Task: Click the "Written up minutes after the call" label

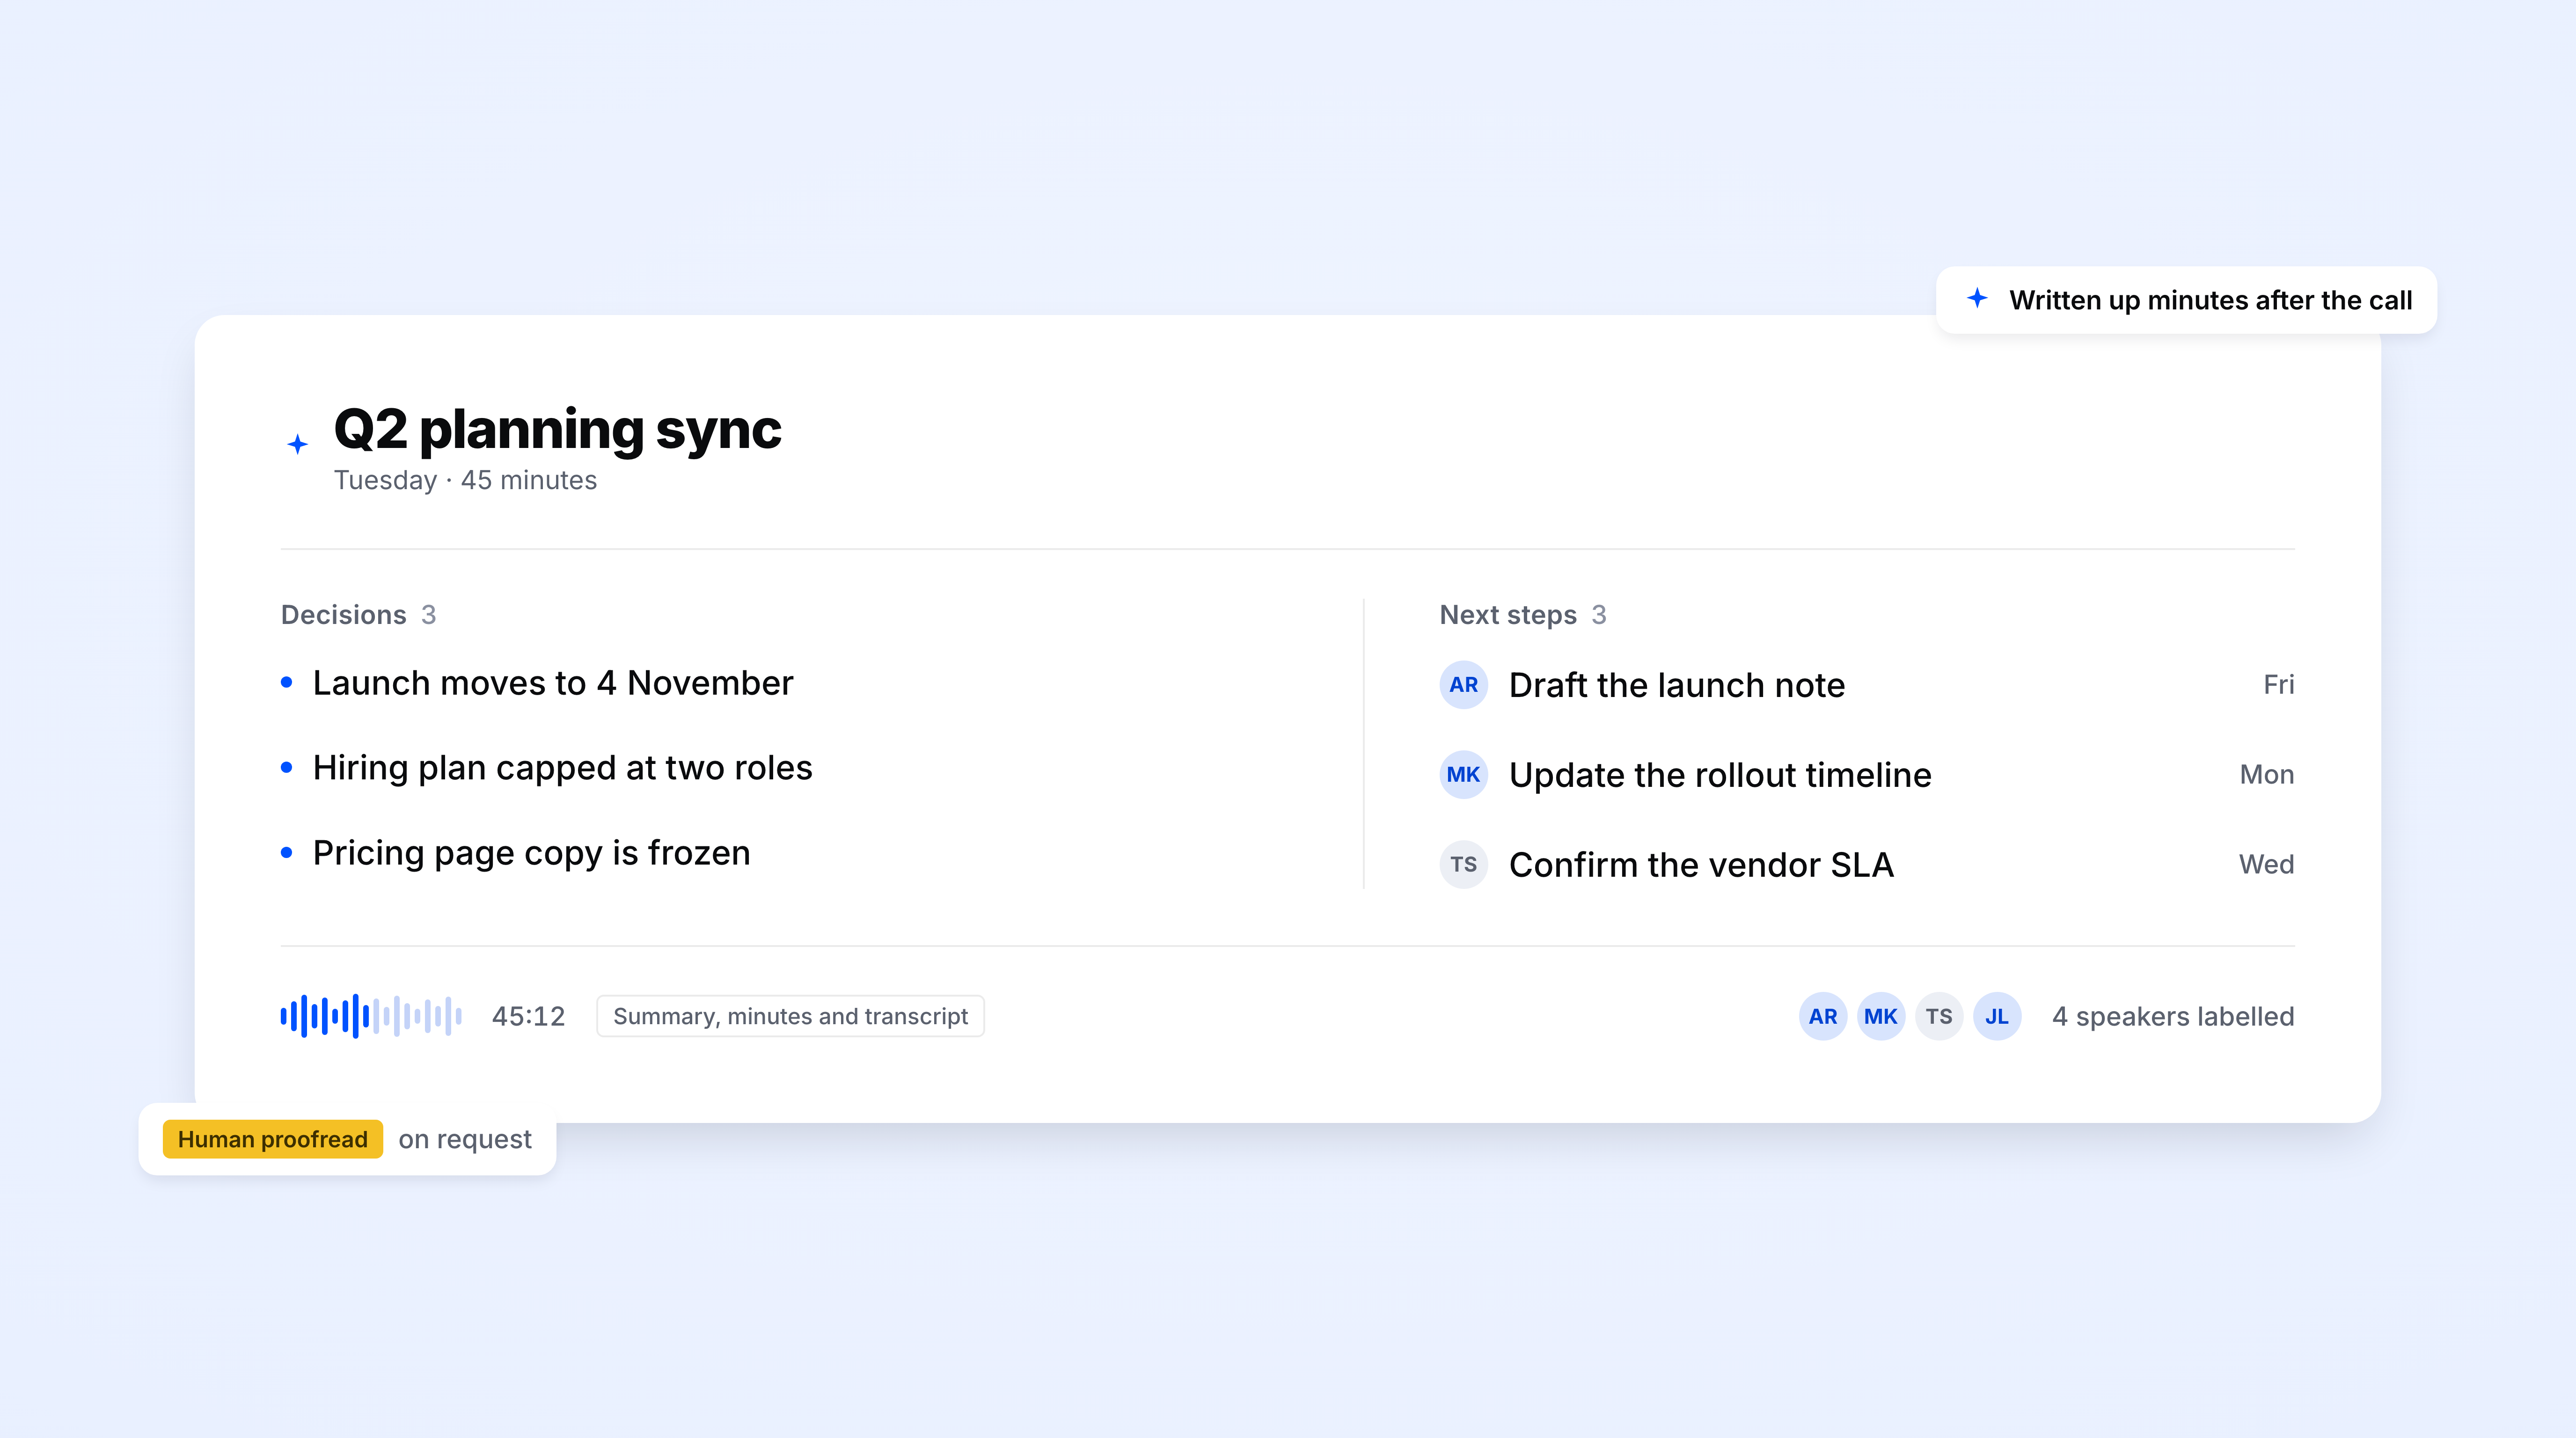Action: point(2210,300)
